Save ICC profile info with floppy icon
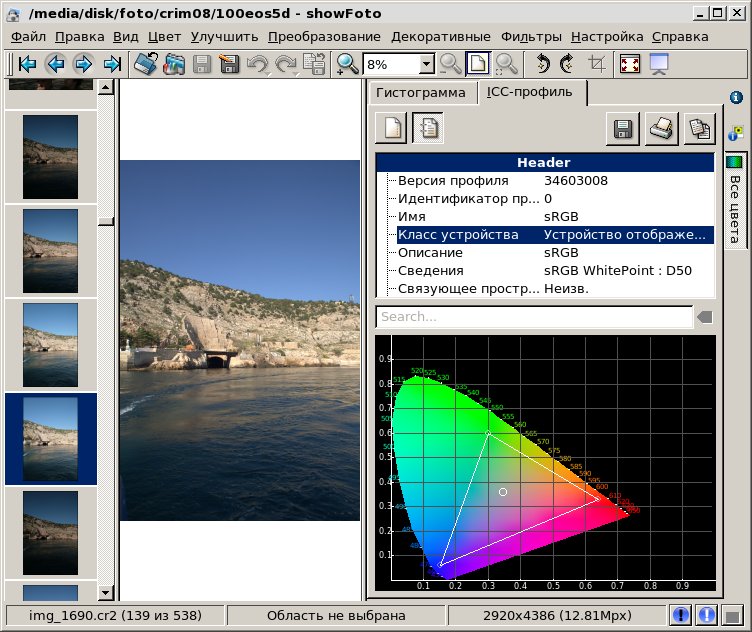The width and height of the screenshot is (752, 632). pos(622,128)
